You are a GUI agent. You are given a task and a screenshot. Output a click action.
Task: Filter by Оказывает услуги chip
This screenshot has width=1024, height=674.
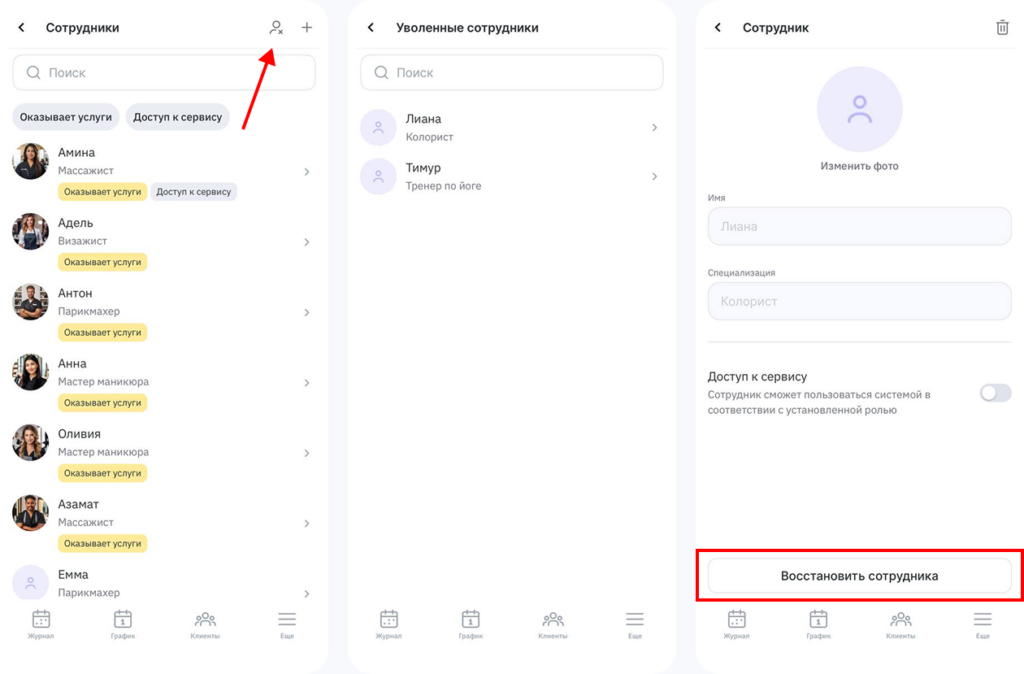(x=66, y=117)
